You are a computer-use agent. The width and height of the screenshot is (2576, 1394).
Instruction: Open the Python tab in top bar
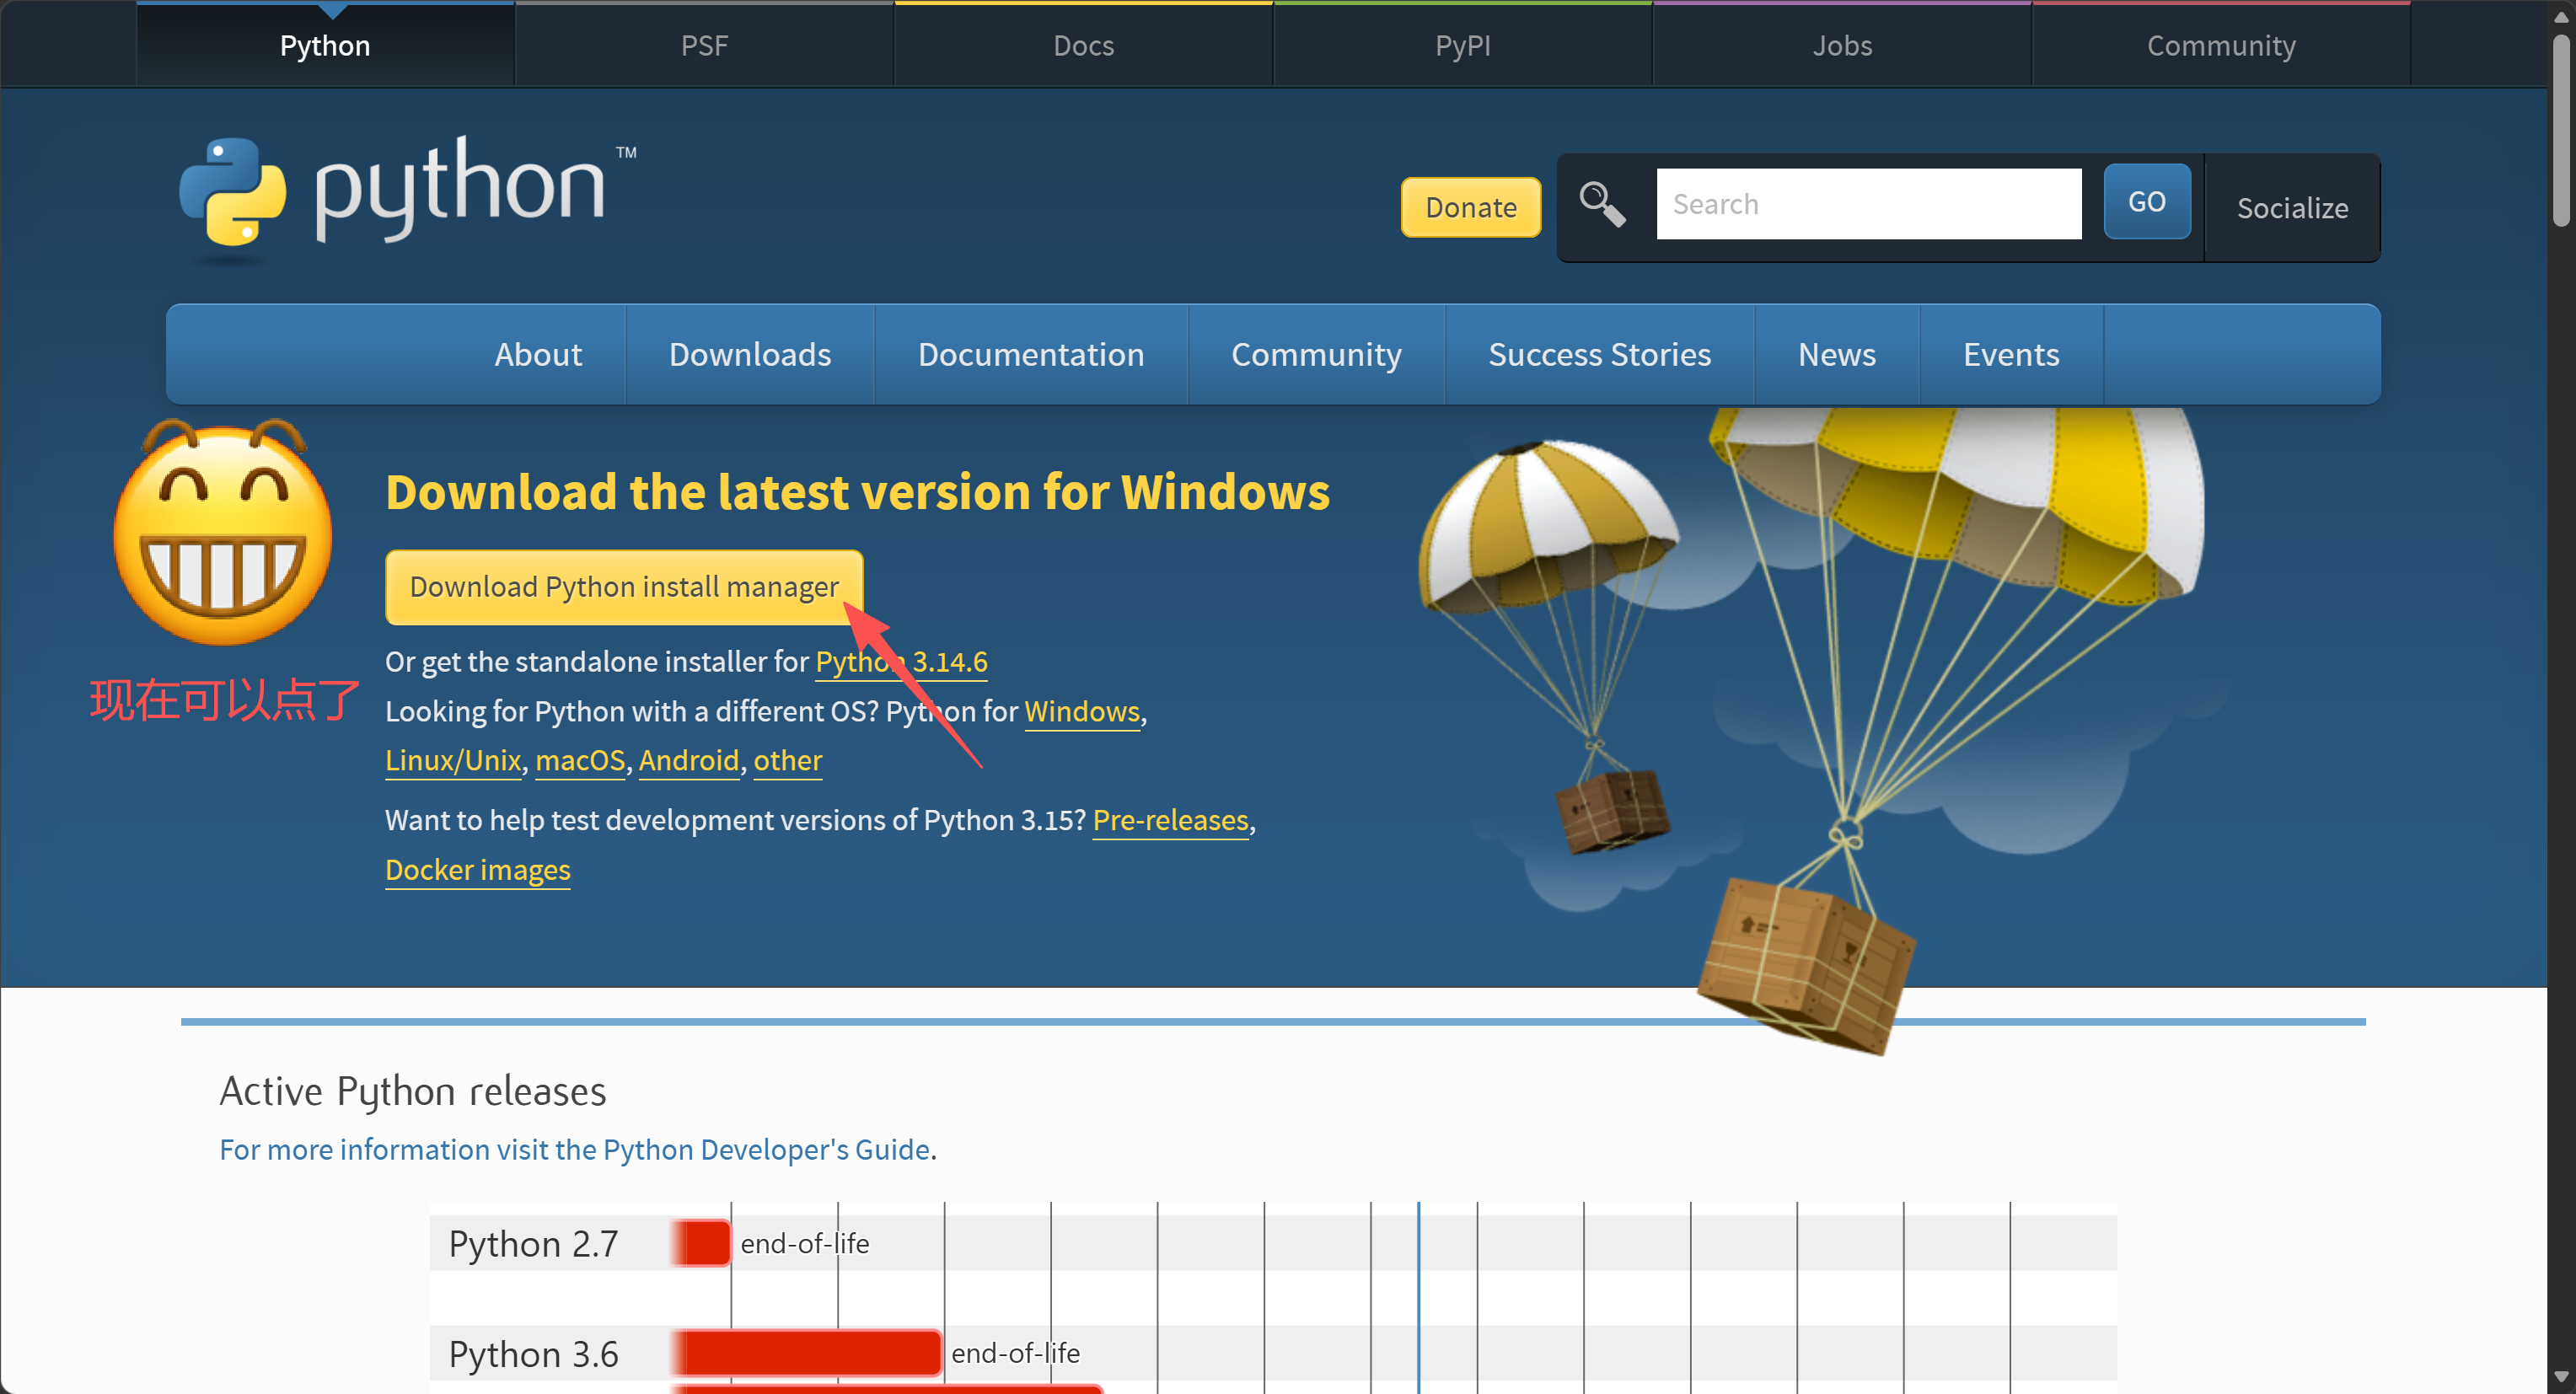coord(325,46)
